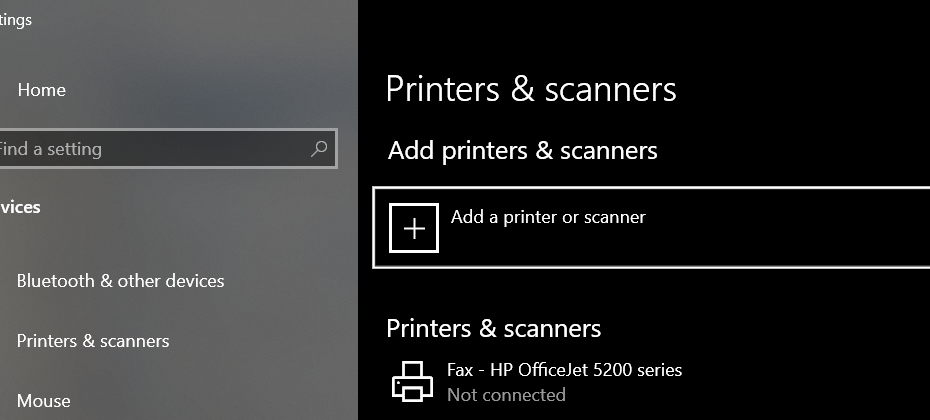
Task: Click the large Printers & scanners page title
Action: point(531,89)
